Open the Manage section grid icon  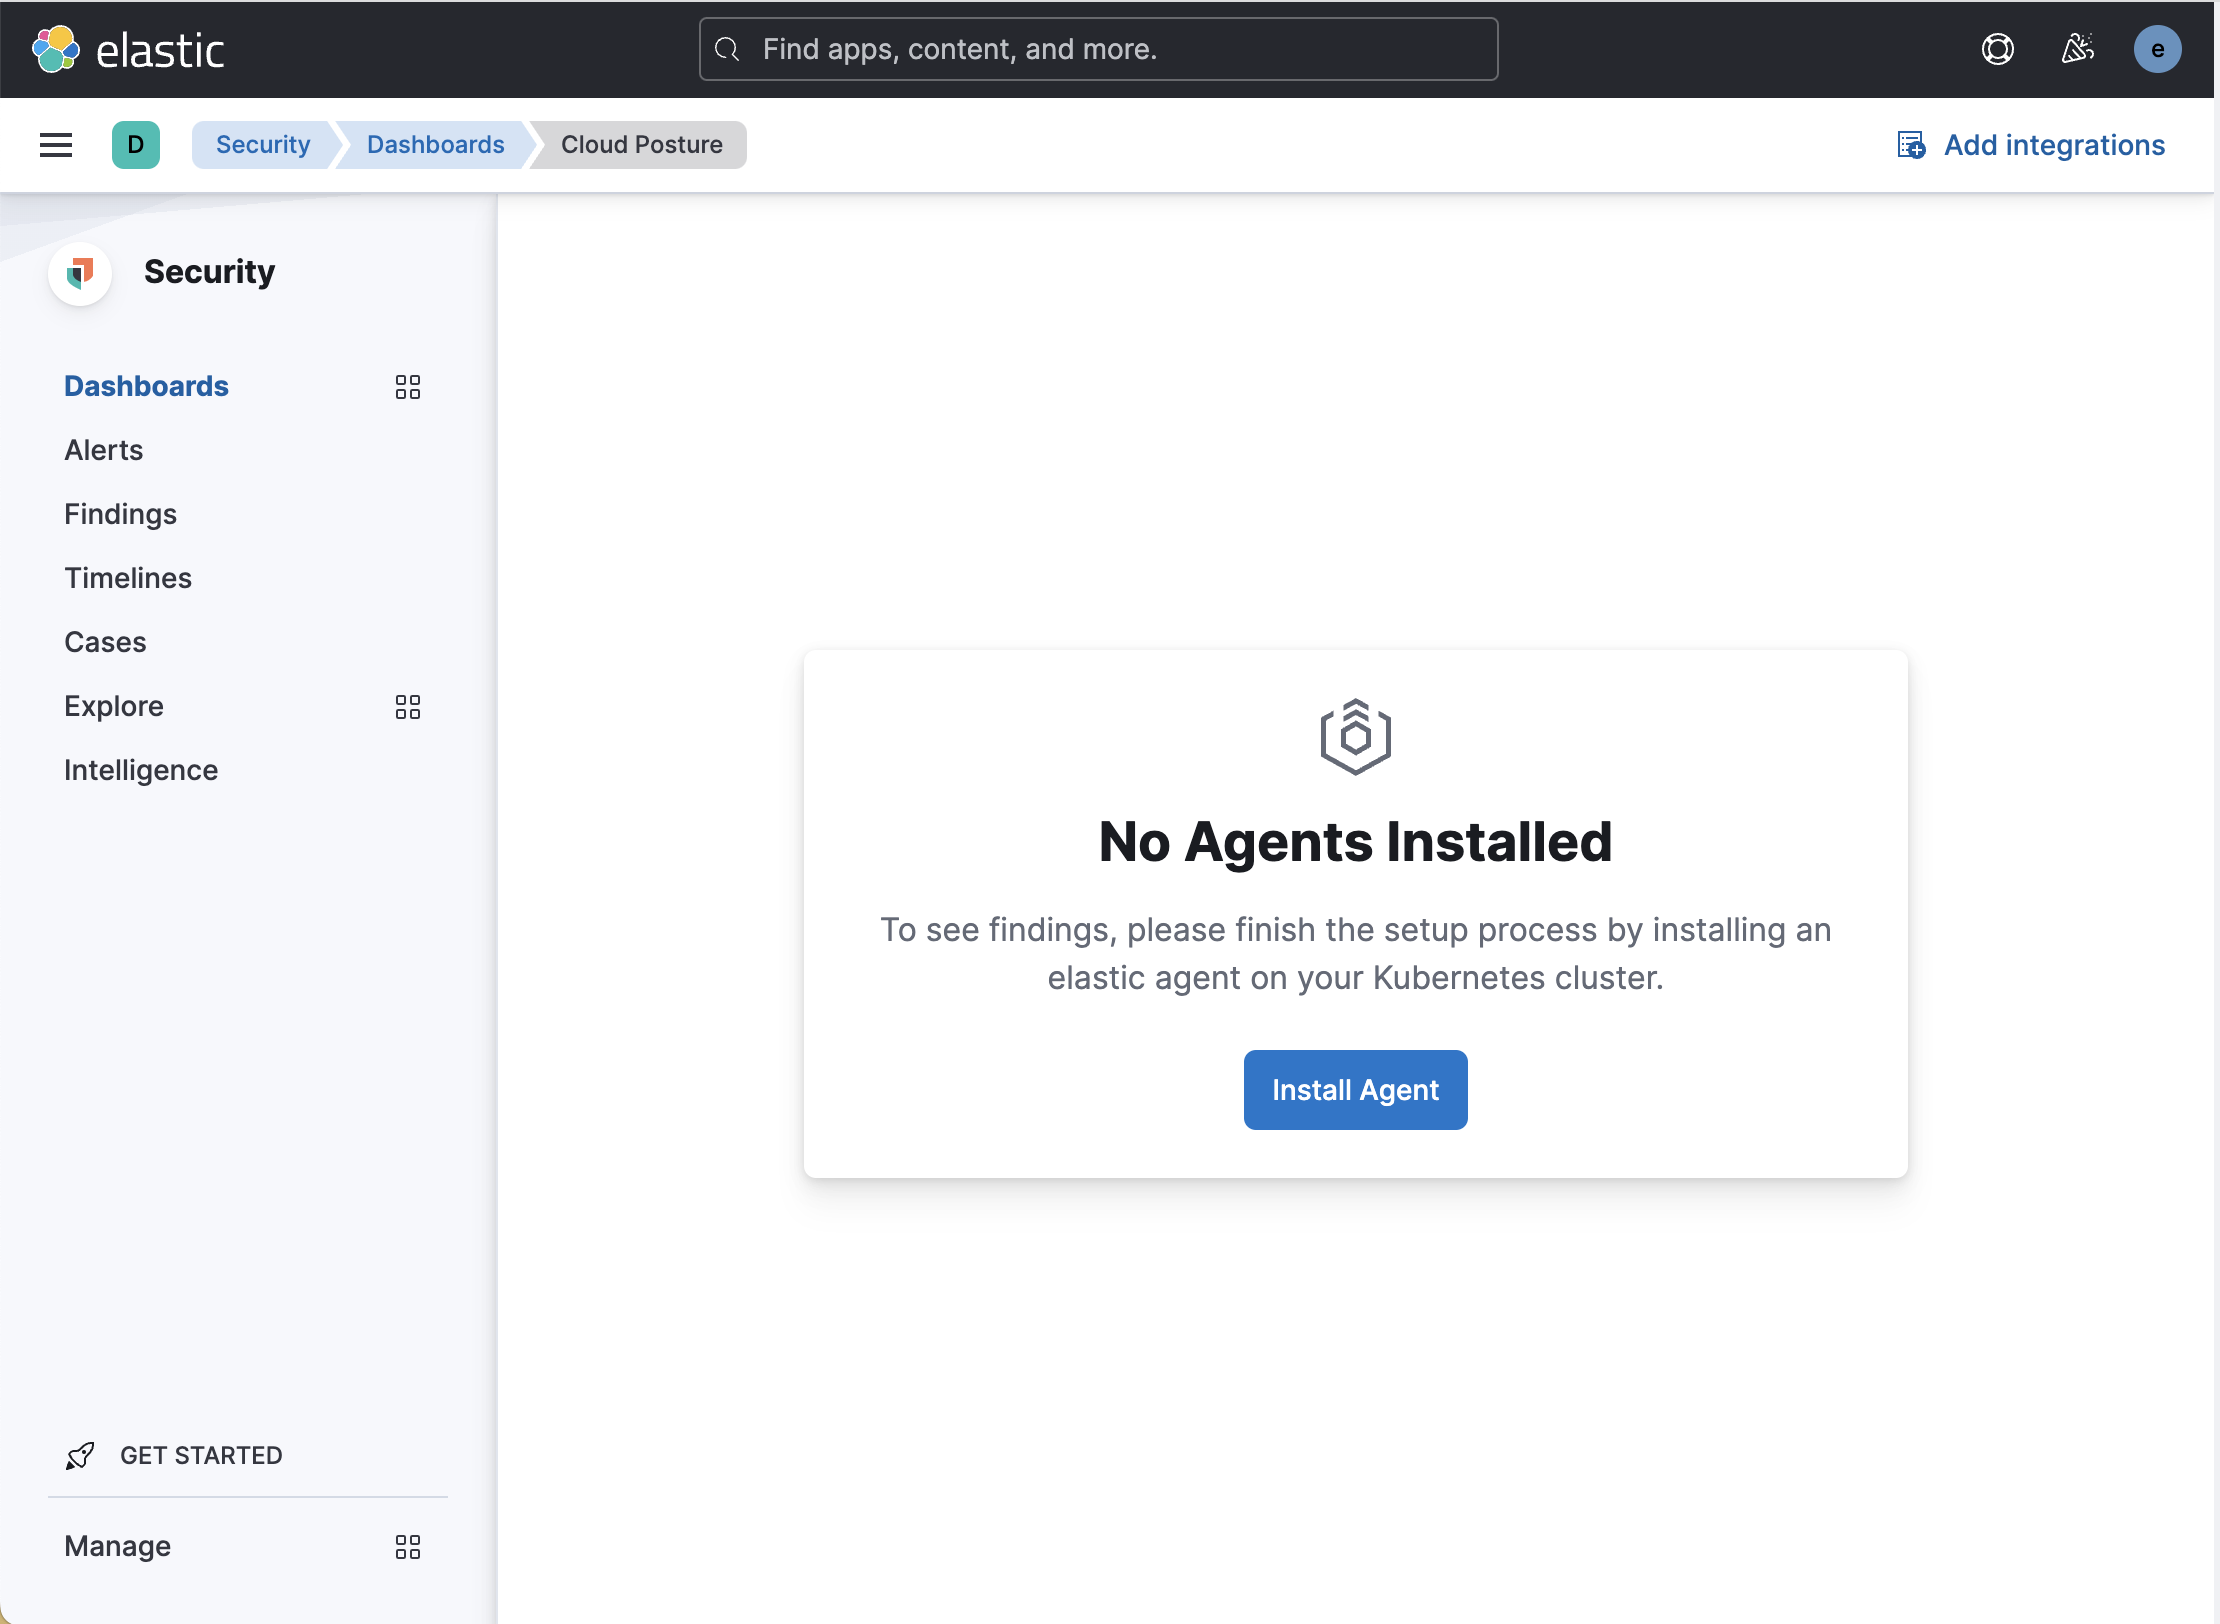tap(408, 1546)
